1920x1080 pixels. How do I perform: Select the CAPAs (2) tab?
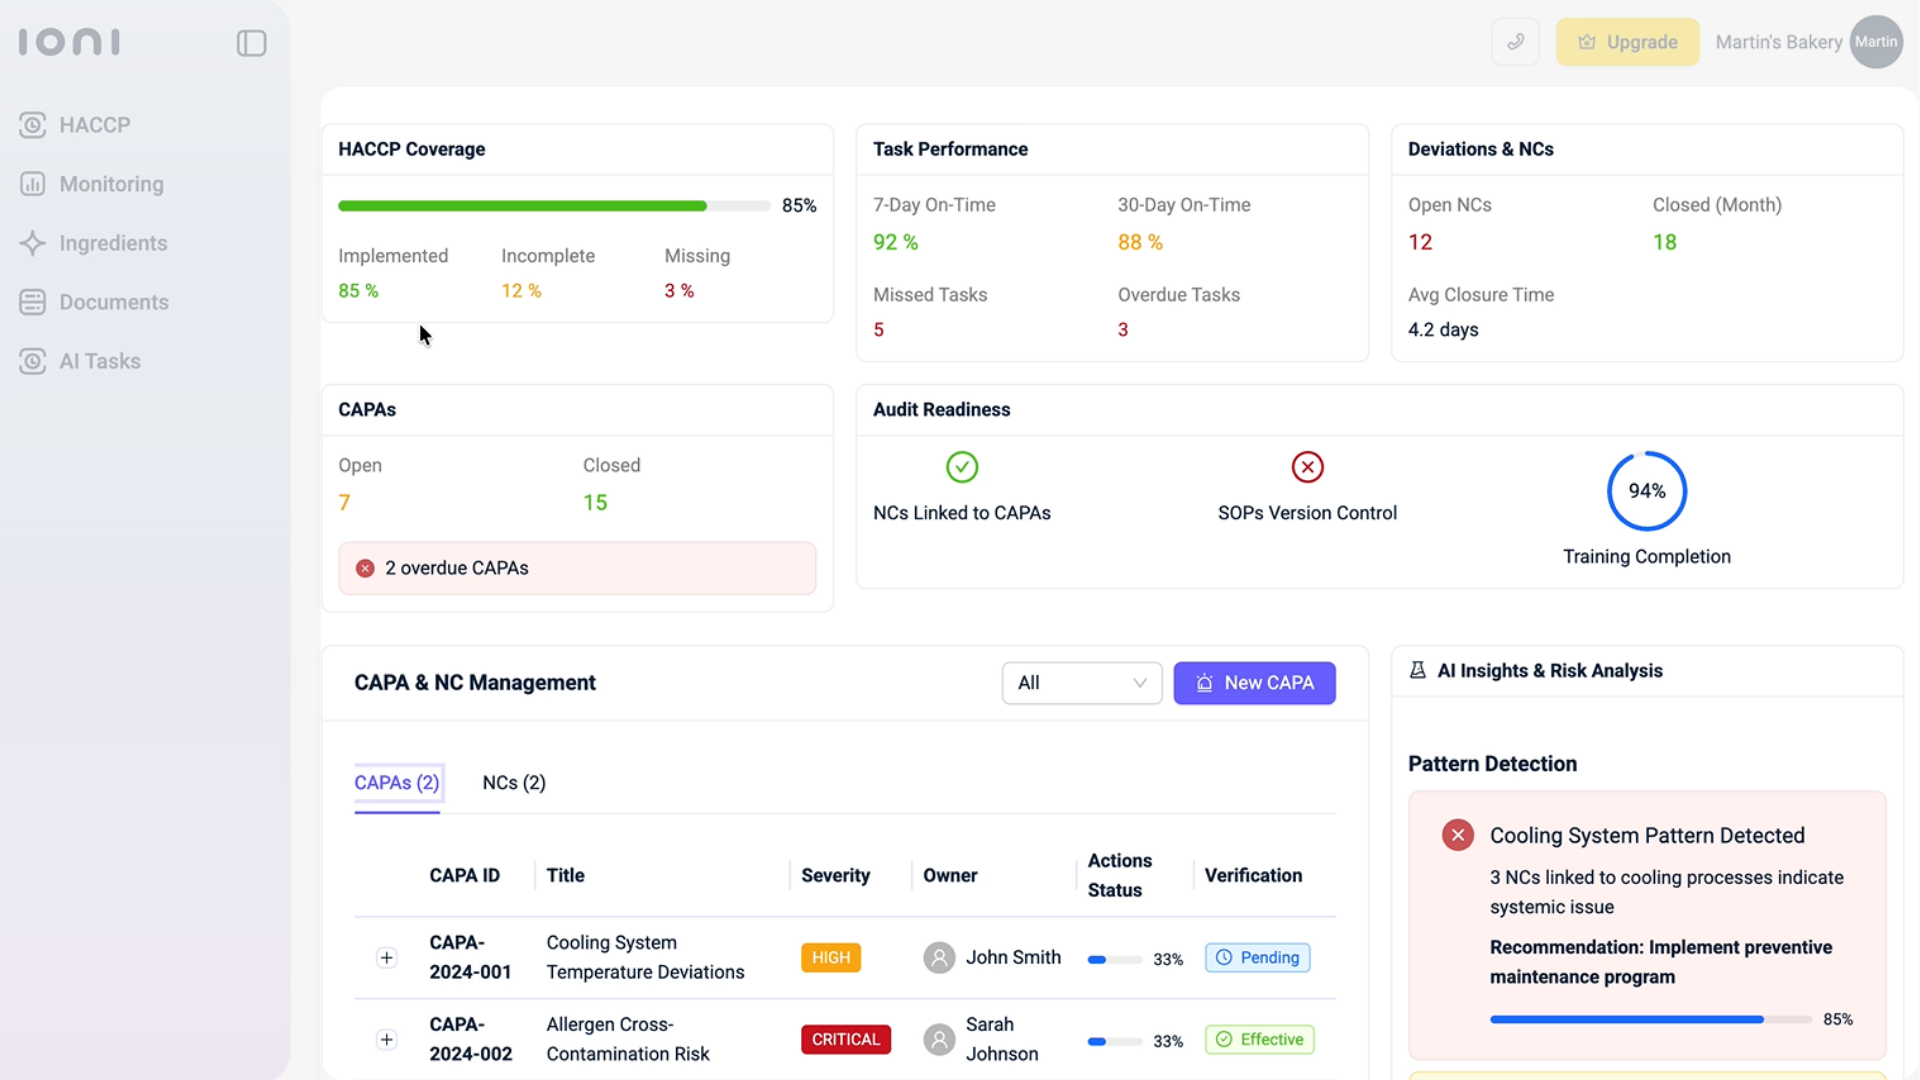coord(397,783)
